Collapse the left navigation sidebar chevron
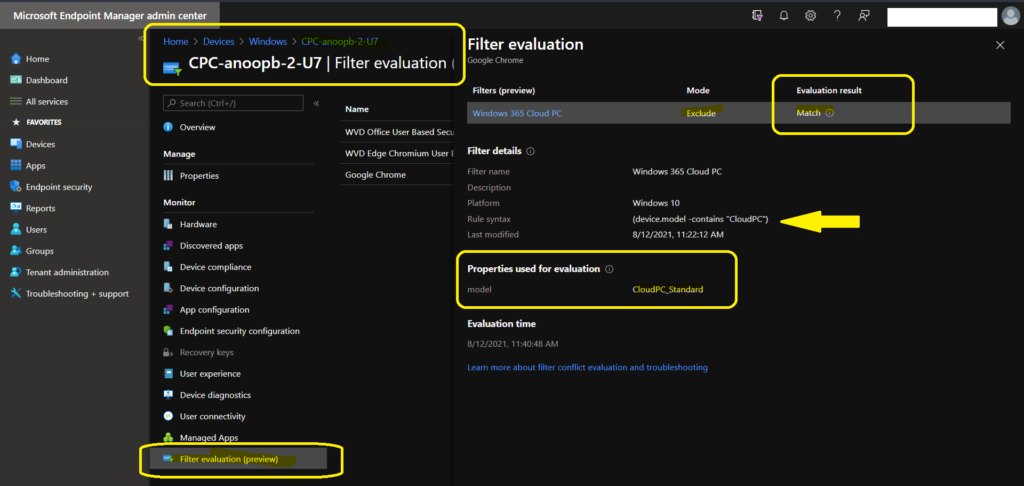Viewport: 1024px width, 486px height. coord(140,39)
